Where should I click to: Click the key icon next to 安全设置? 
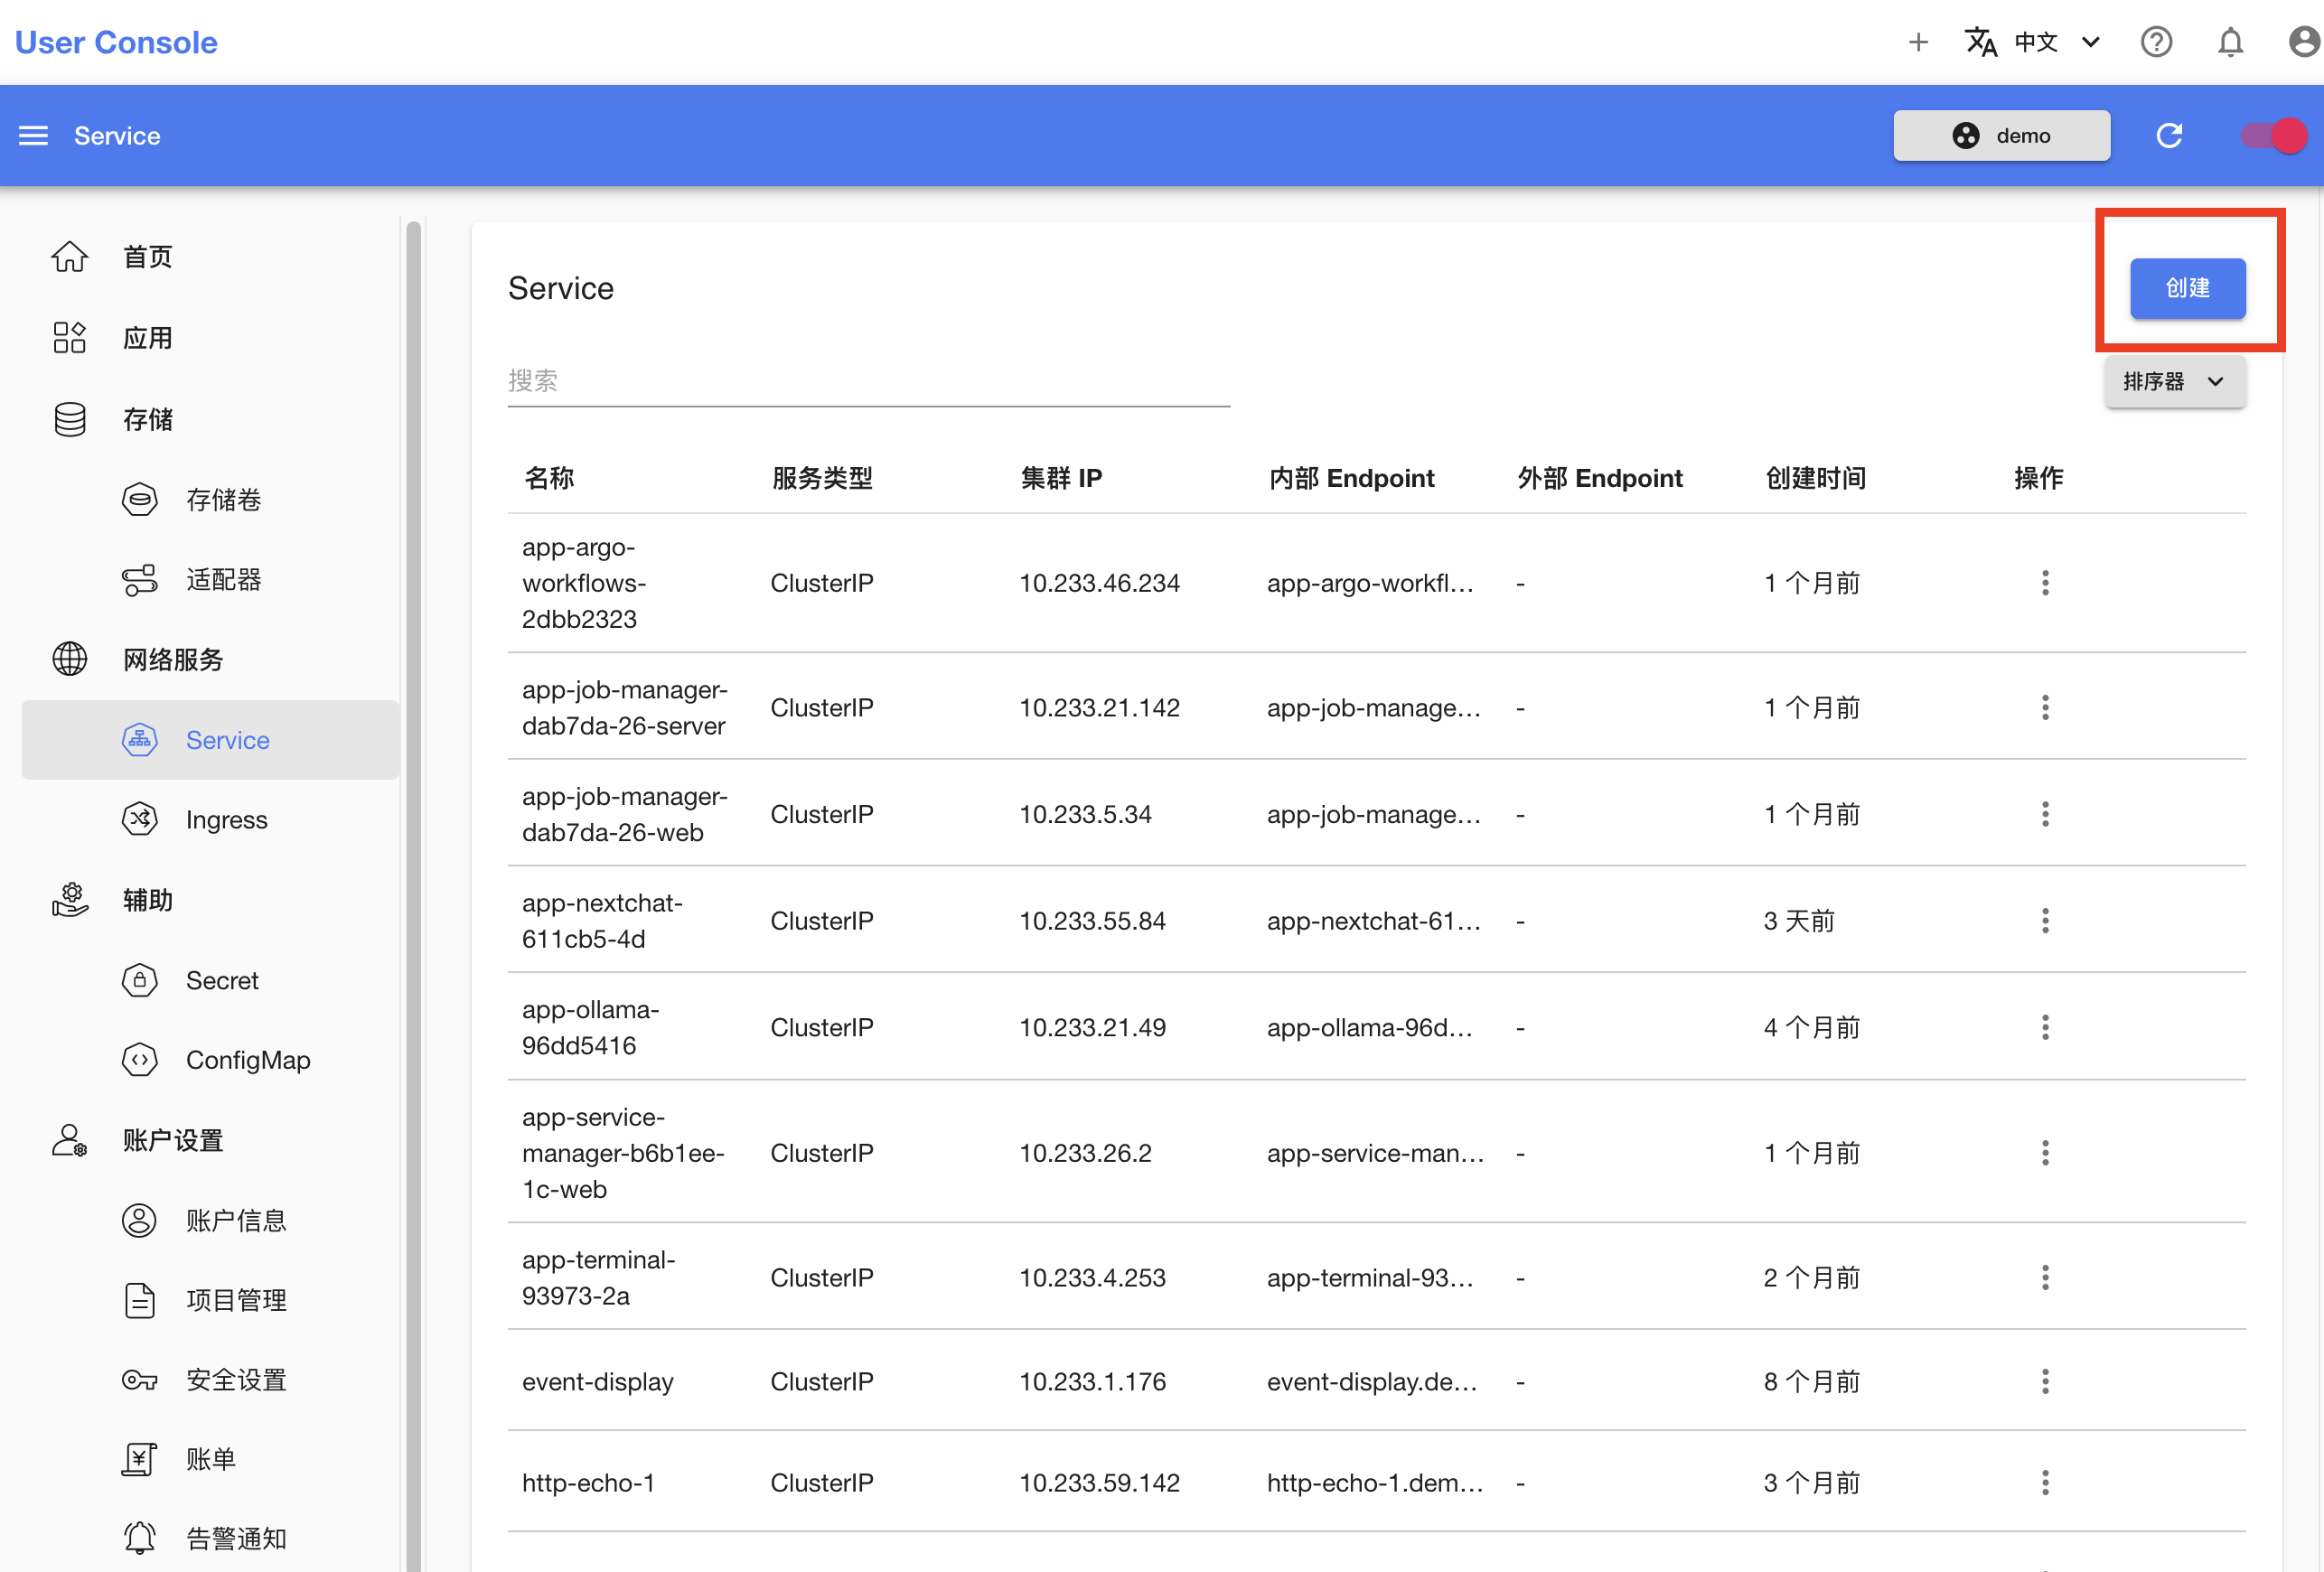coord(139,1380)
